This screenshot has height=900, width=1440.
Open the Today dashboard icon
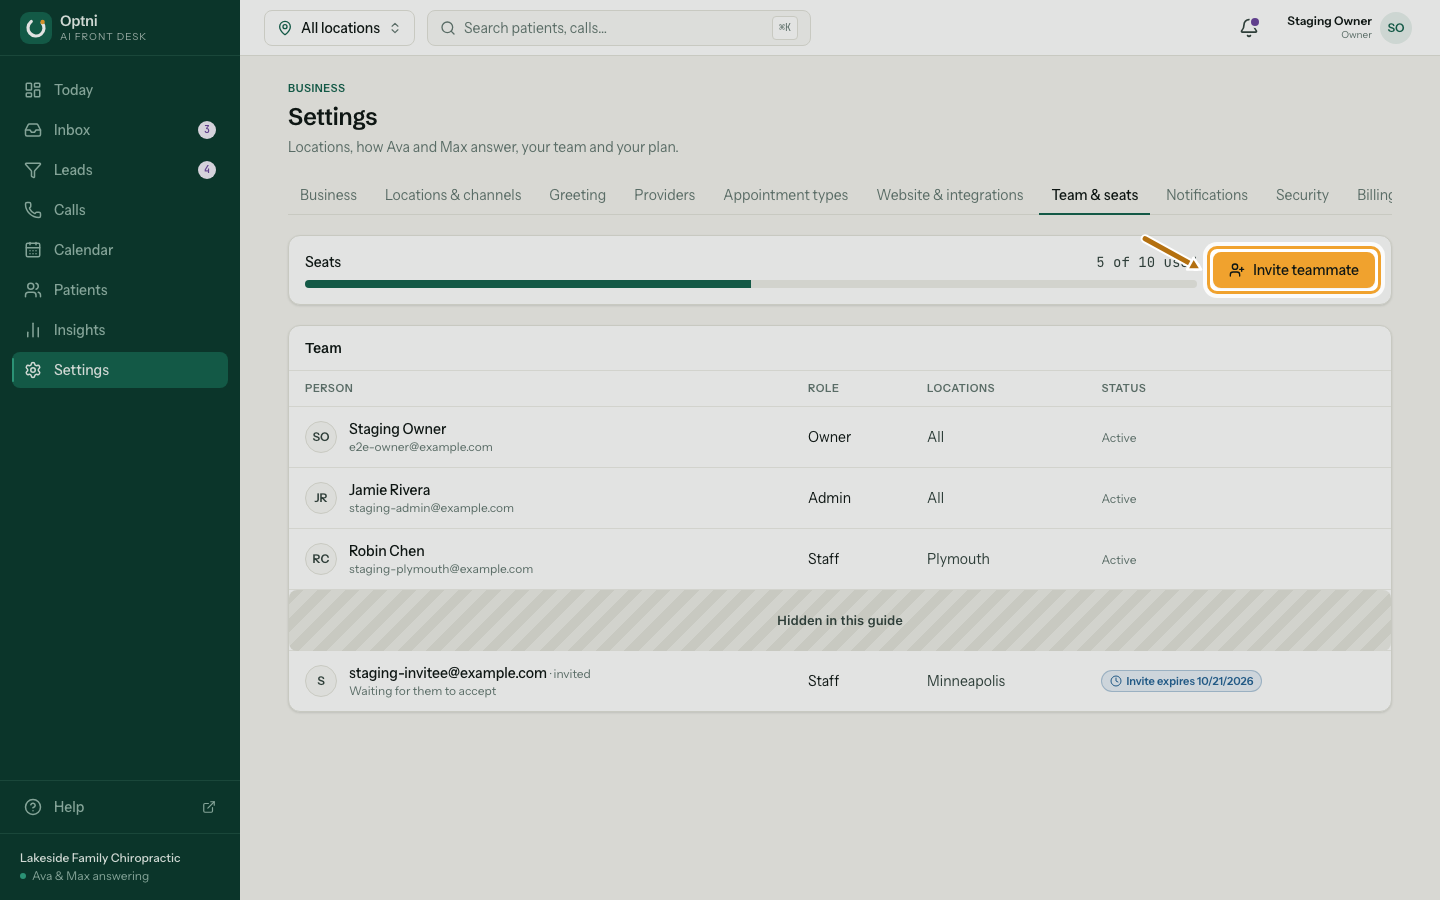point(33,90)
